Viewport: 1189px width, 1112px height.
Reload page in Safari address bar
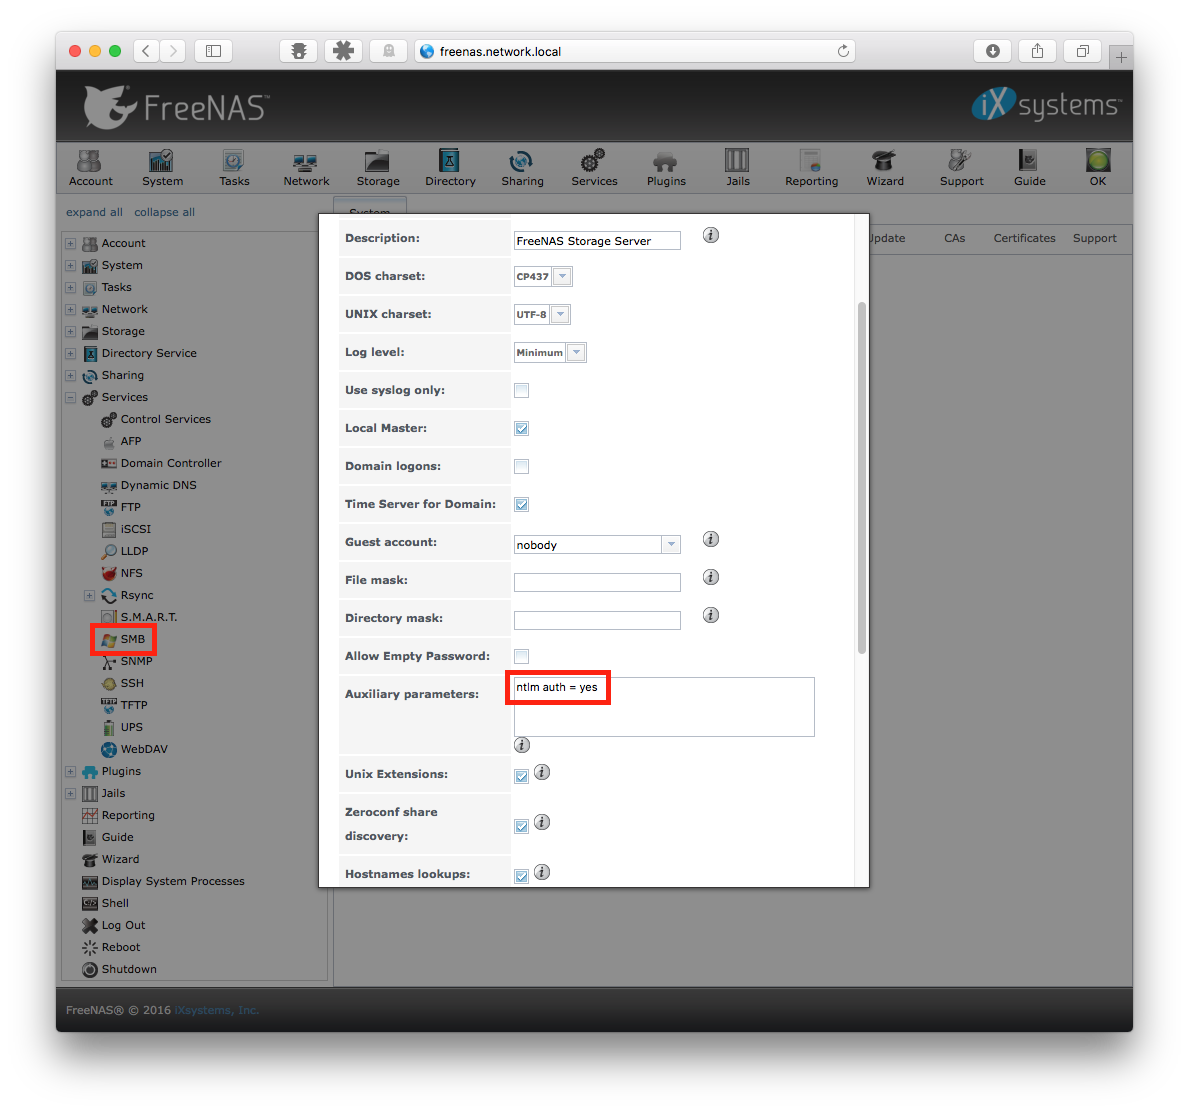point(843,51)
